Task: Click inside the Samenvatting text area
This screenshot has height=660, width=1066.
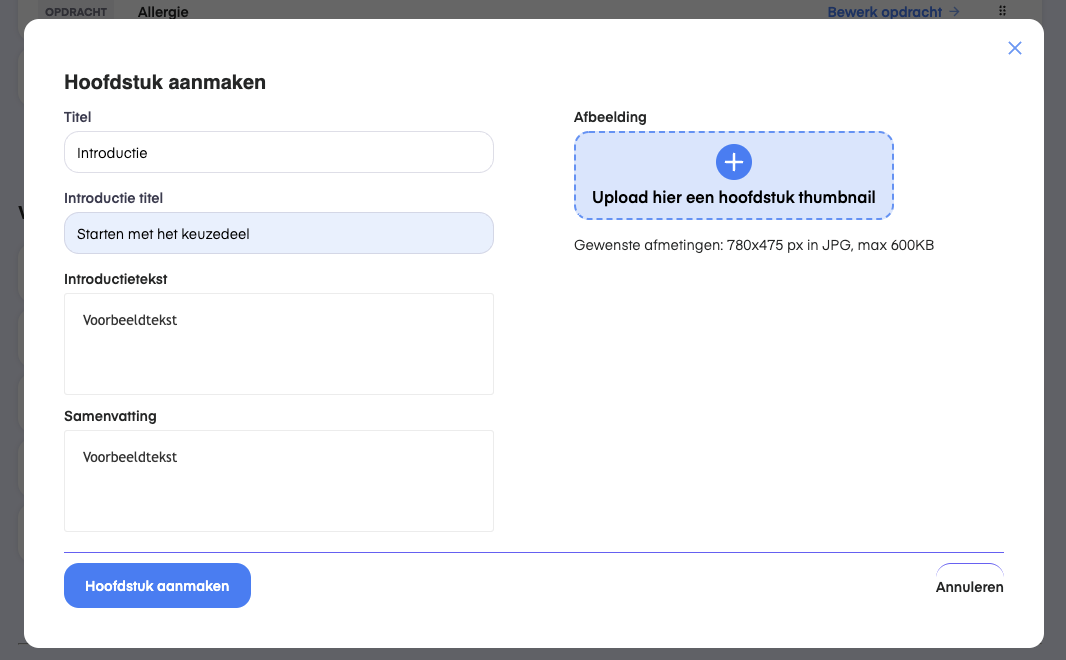Action: [278, 481]
